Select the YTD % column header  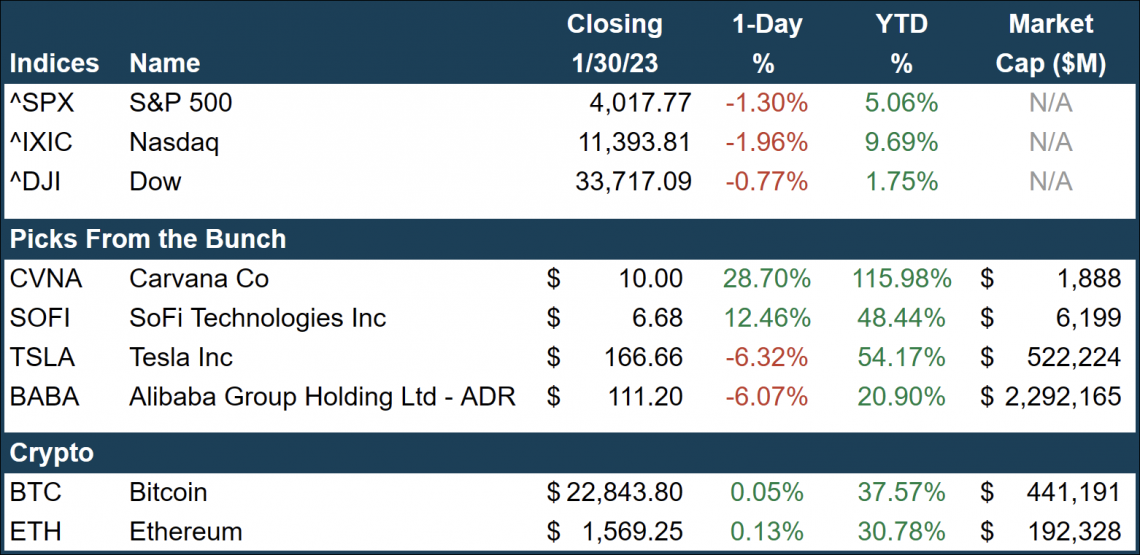click(x=901, y=43)
